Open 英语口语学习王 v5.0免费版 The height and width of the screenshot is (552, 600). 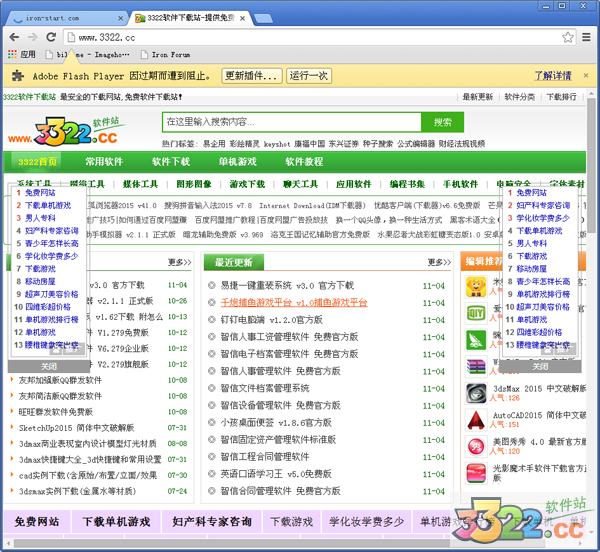coord(276,474)
